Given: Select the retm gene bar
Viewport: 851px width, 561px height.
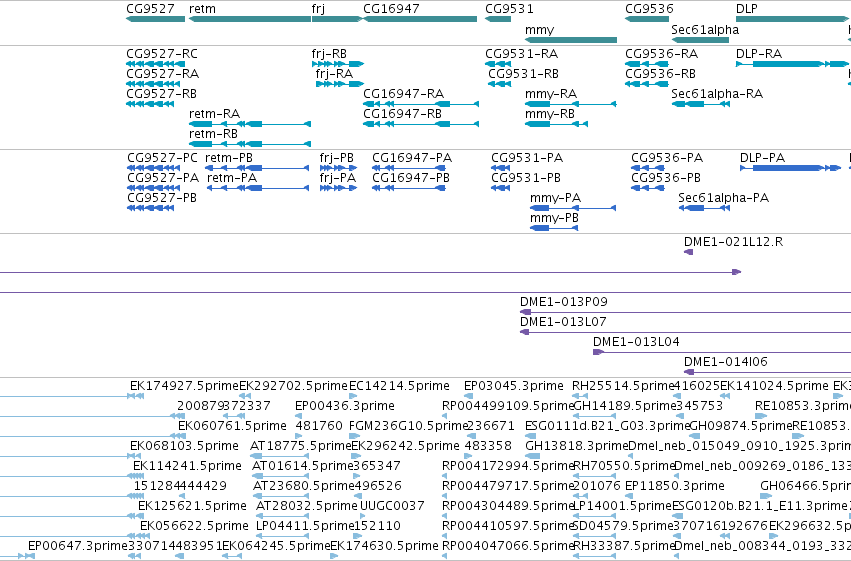Looking at the screenshot, I should pos(250,20).
